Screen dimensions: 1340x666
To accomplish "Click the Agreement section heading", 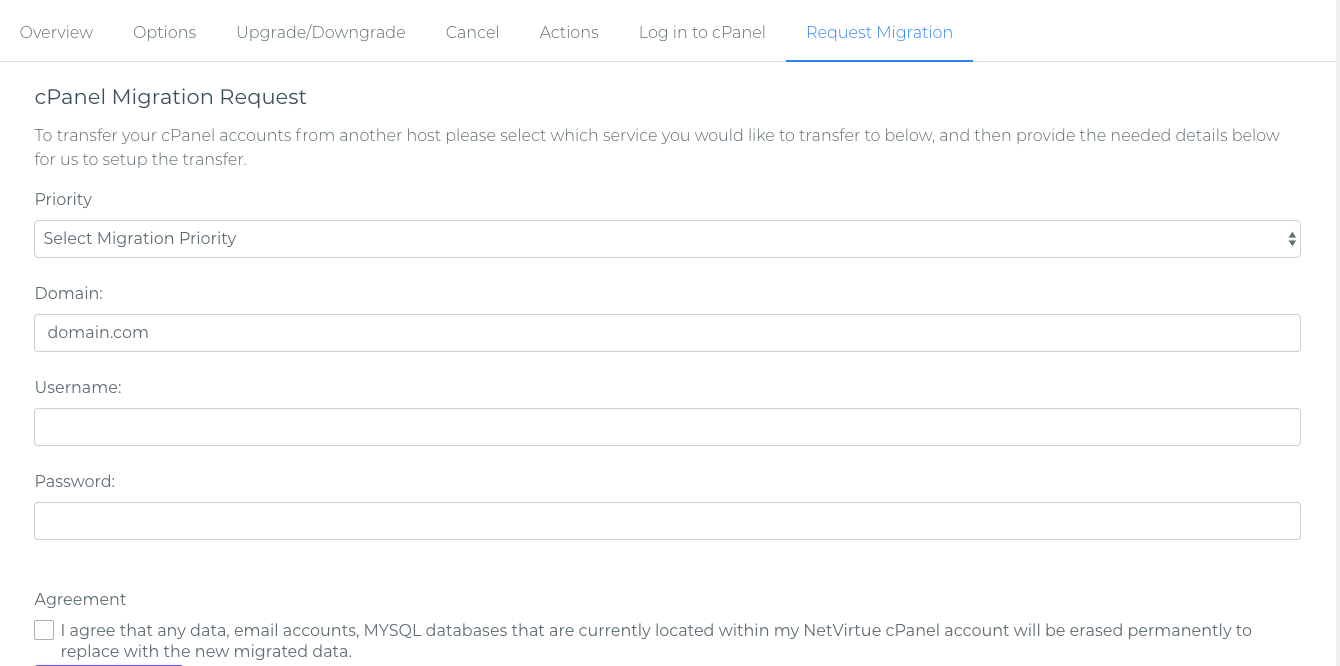I will (80, 599).
